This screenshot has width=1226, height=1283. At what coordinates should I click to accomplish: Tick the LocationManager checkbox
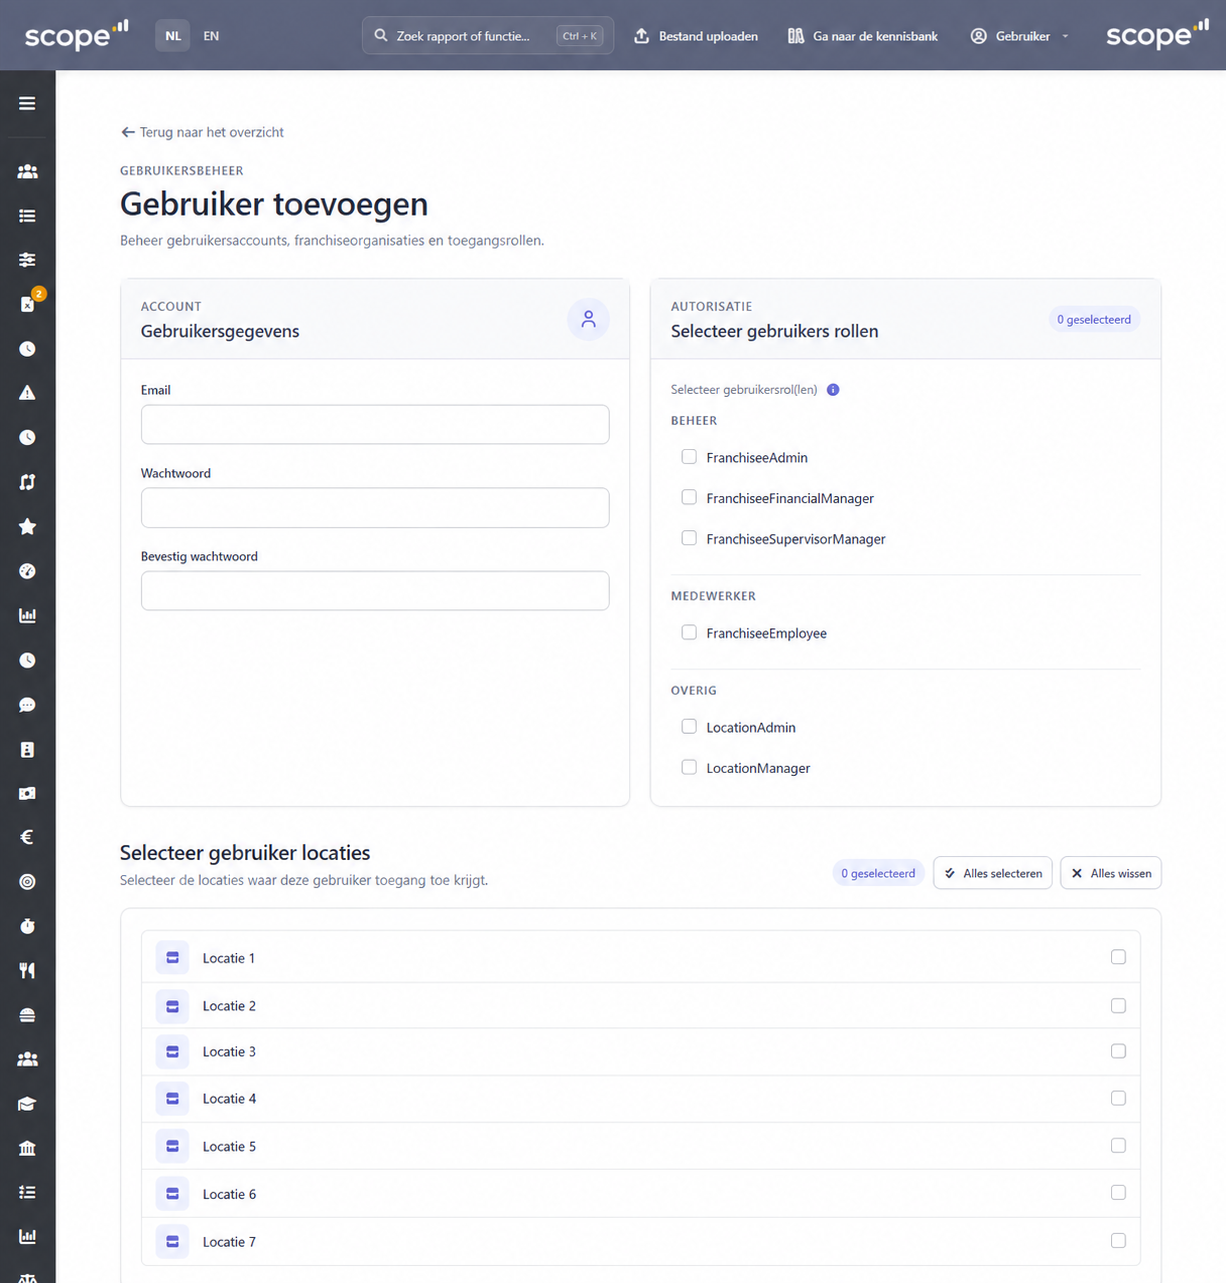(x=689, y=767)
